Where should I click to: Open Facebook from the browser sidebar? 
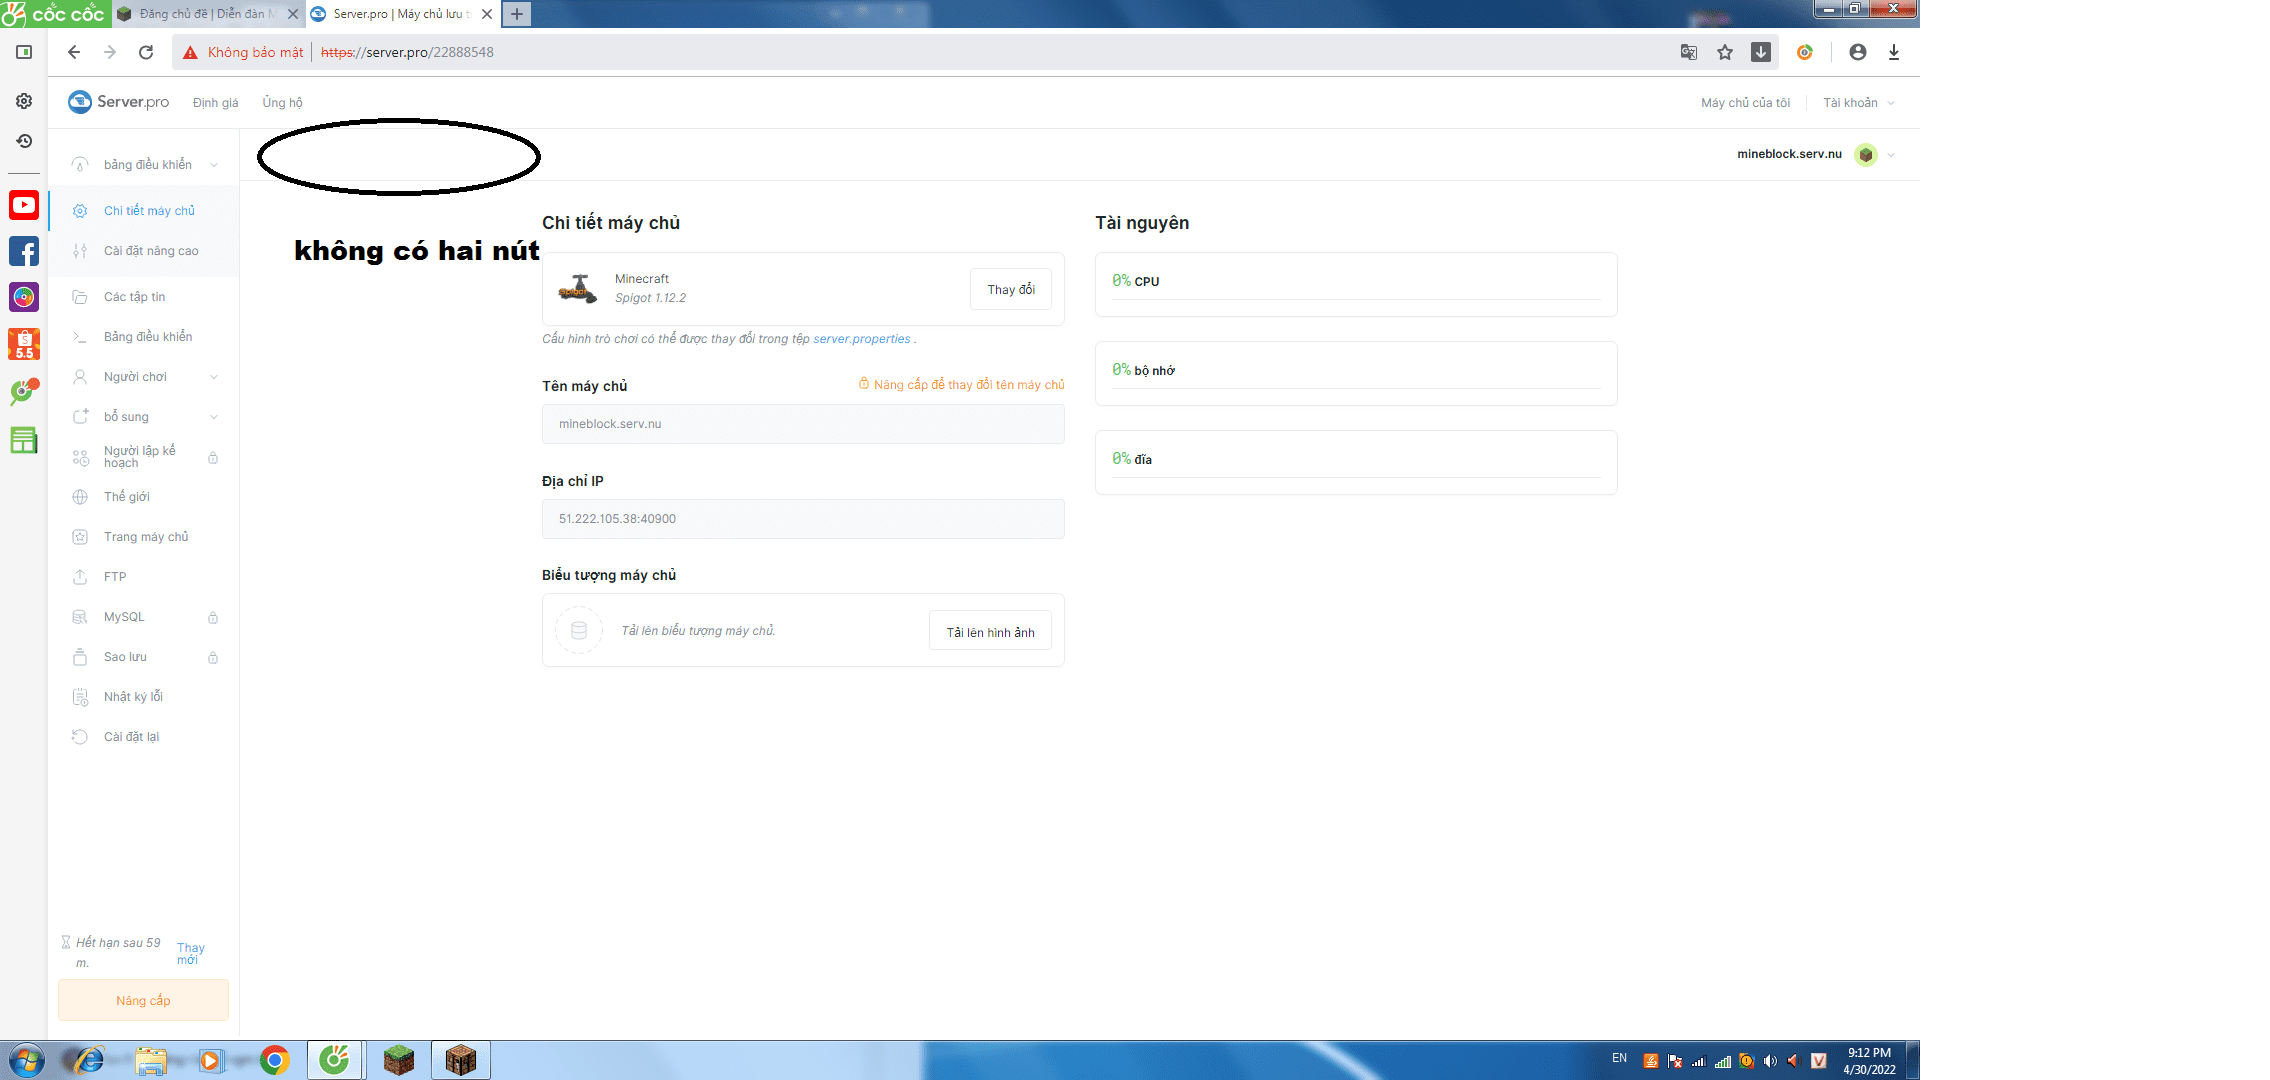[24, 251]
